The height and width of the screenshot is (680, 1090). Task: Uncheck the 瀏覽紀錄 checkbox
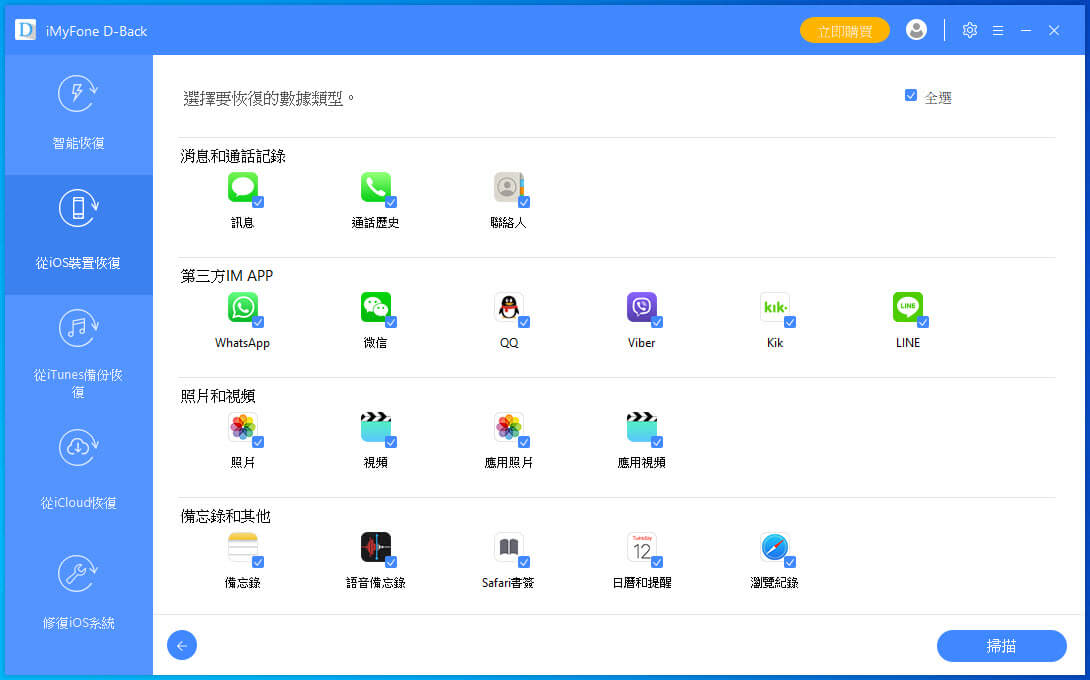[790, 562]
